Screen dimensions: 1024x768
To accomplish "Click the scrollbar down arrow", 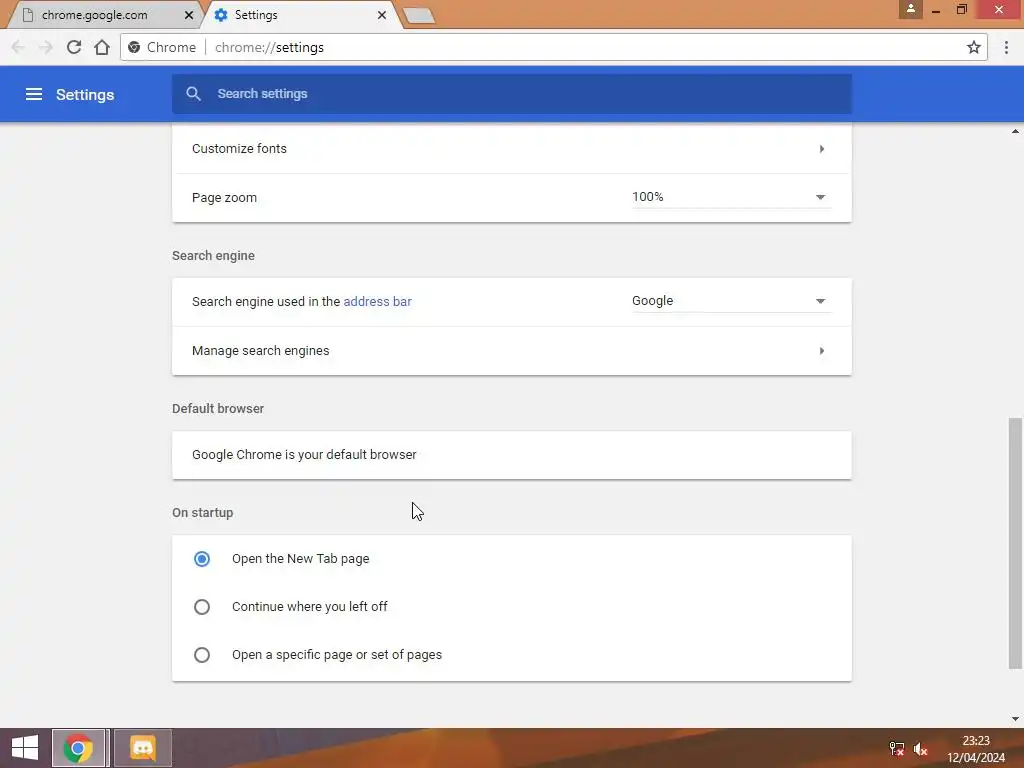I will click(x=1015, y=719).
